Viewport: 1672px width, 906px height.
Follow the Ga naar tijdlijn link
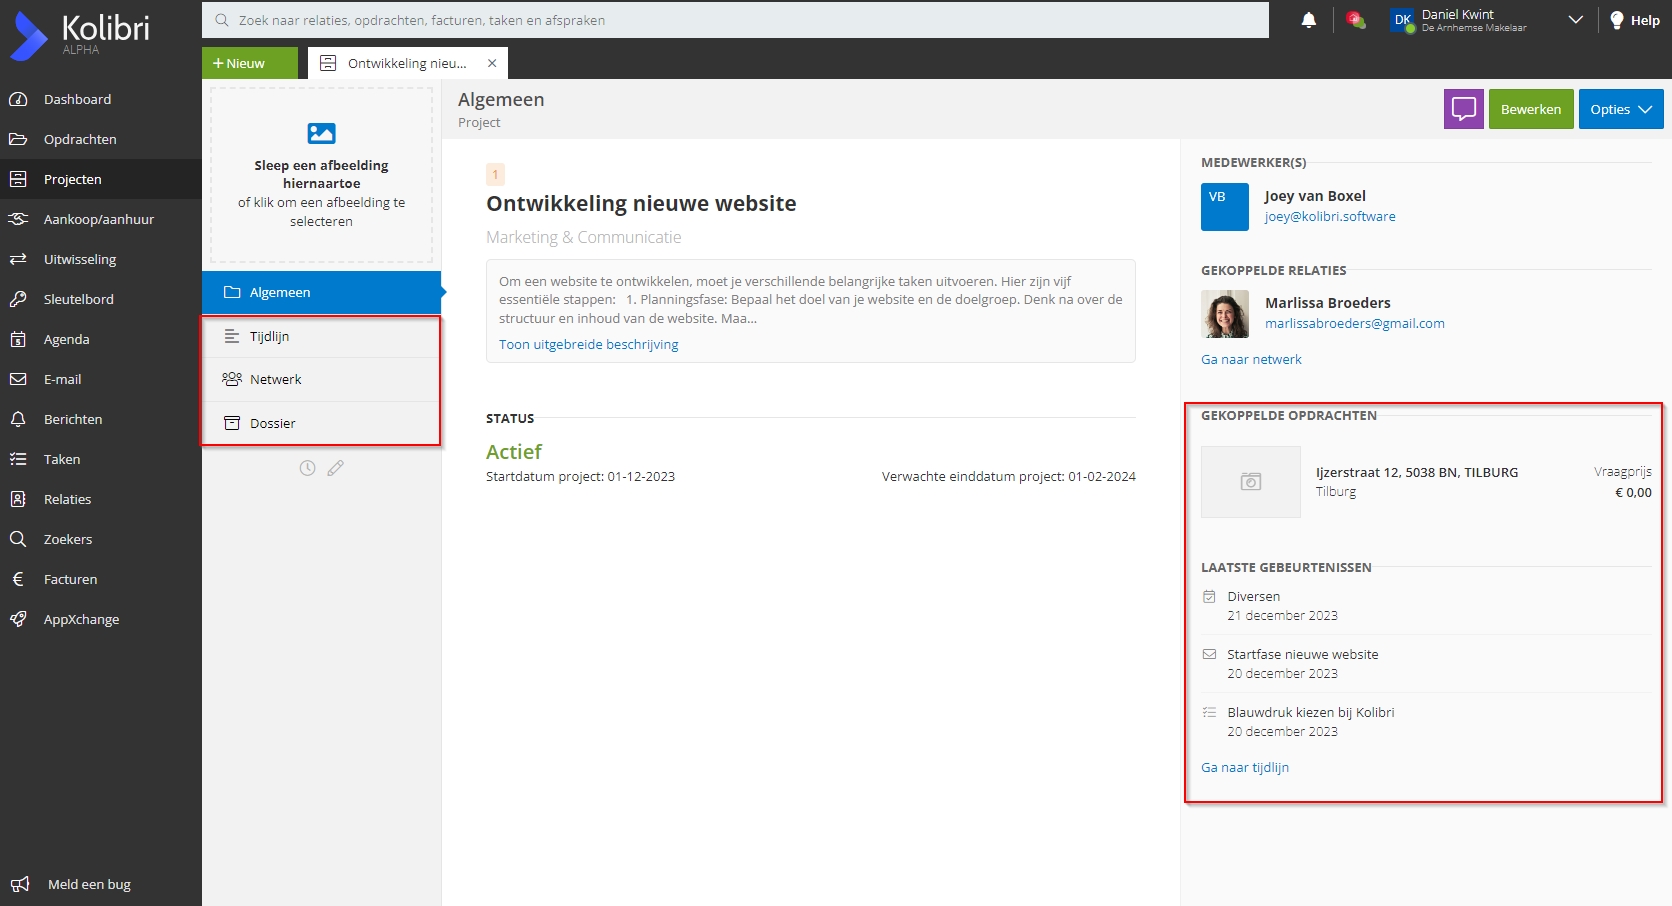coord(1245,767)
